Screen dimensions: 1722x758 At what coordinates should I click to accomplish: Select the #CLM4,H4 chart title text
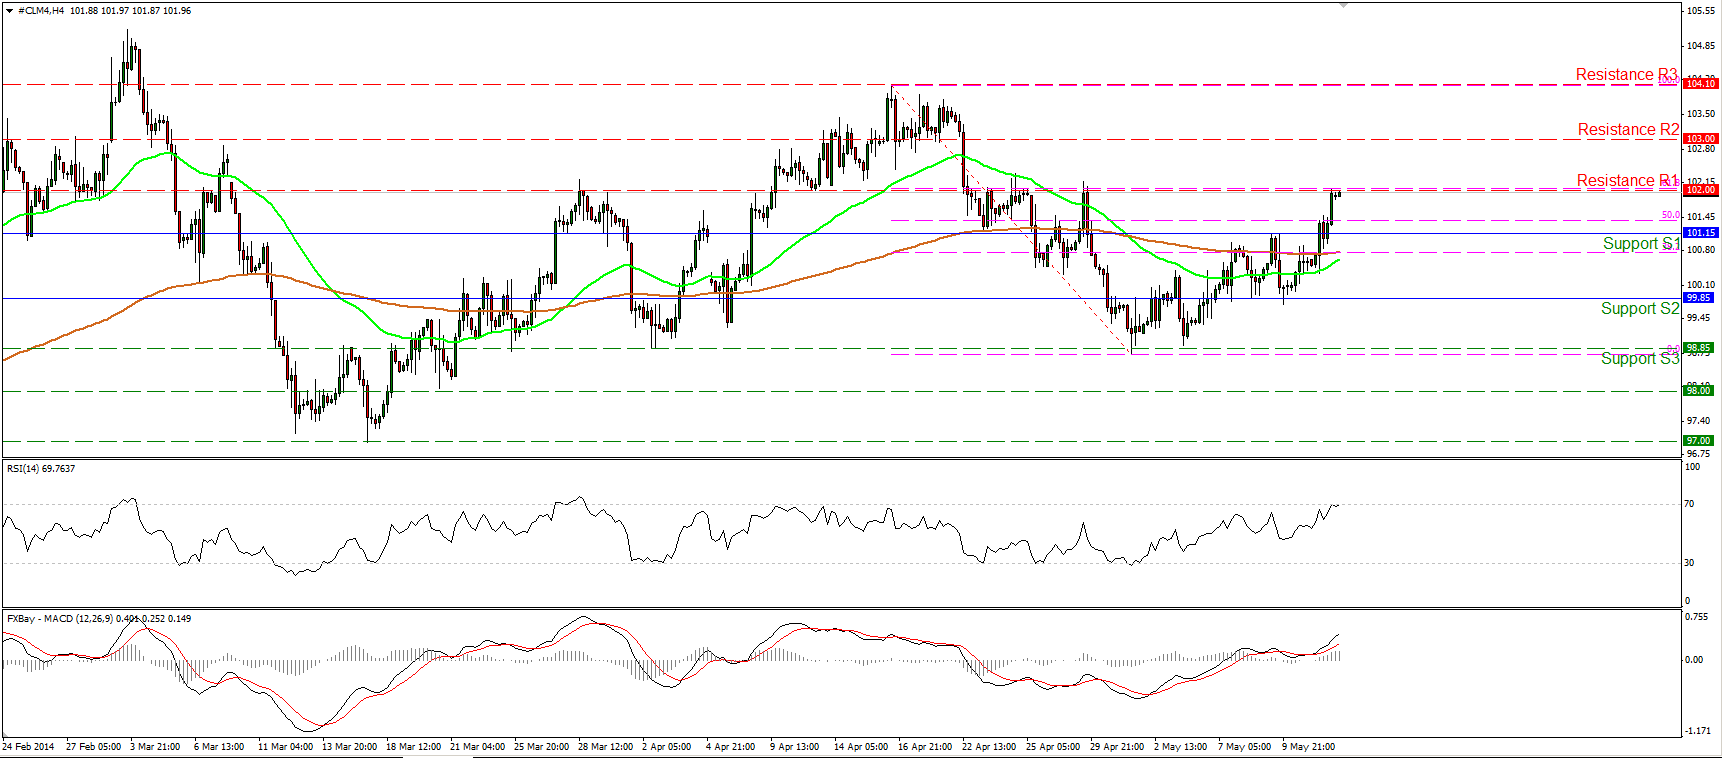[x=42, y=10]
